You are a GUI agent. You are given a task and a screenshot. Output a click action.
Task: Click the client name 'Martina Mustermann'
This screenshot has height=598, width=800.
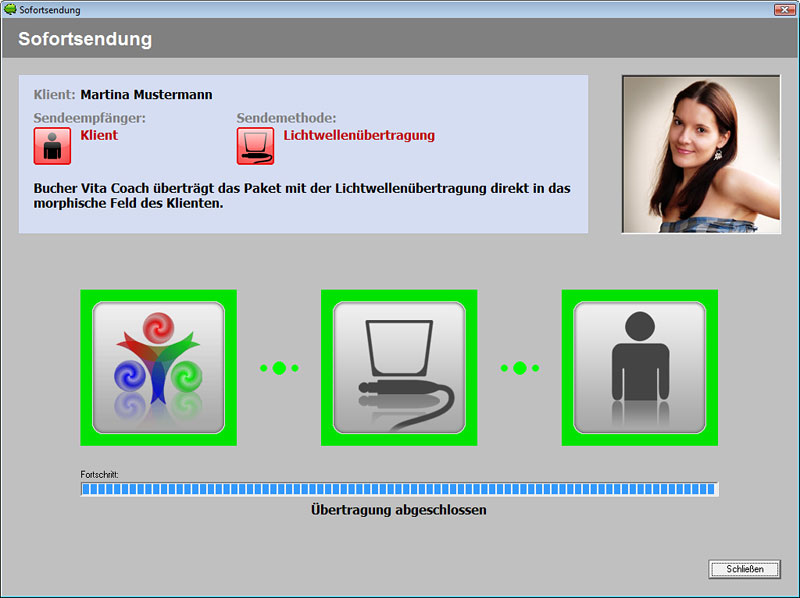(146, 95)
